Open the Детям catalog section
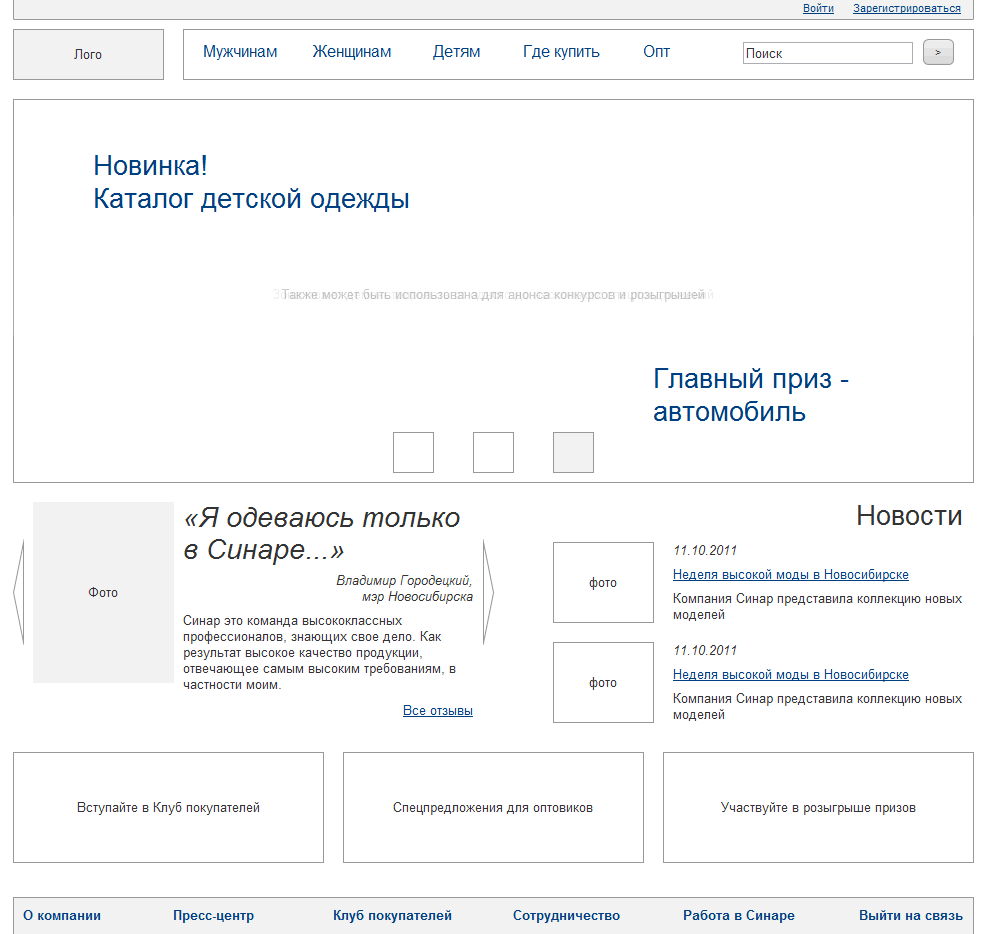Screen dimensions: 985x934 pos(456,51)
